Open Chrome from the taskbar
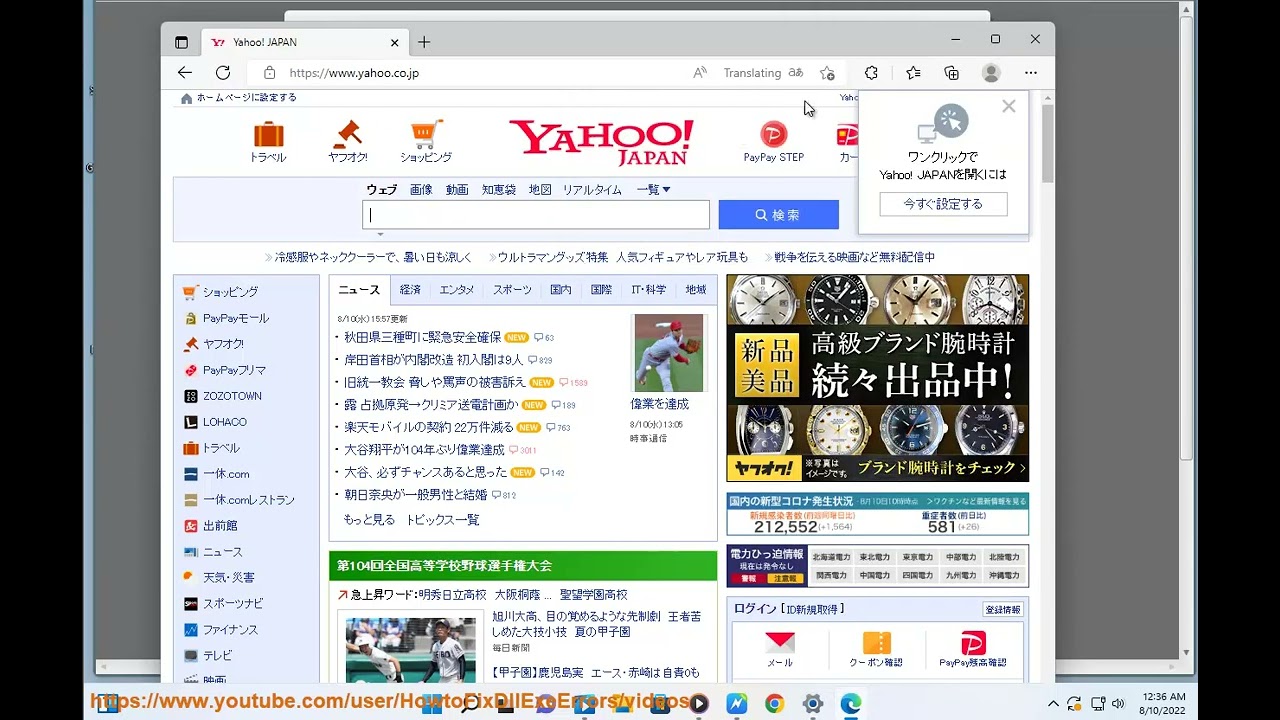The width and height of the screenshot is (1280, 720). click(x=775, y=704)
